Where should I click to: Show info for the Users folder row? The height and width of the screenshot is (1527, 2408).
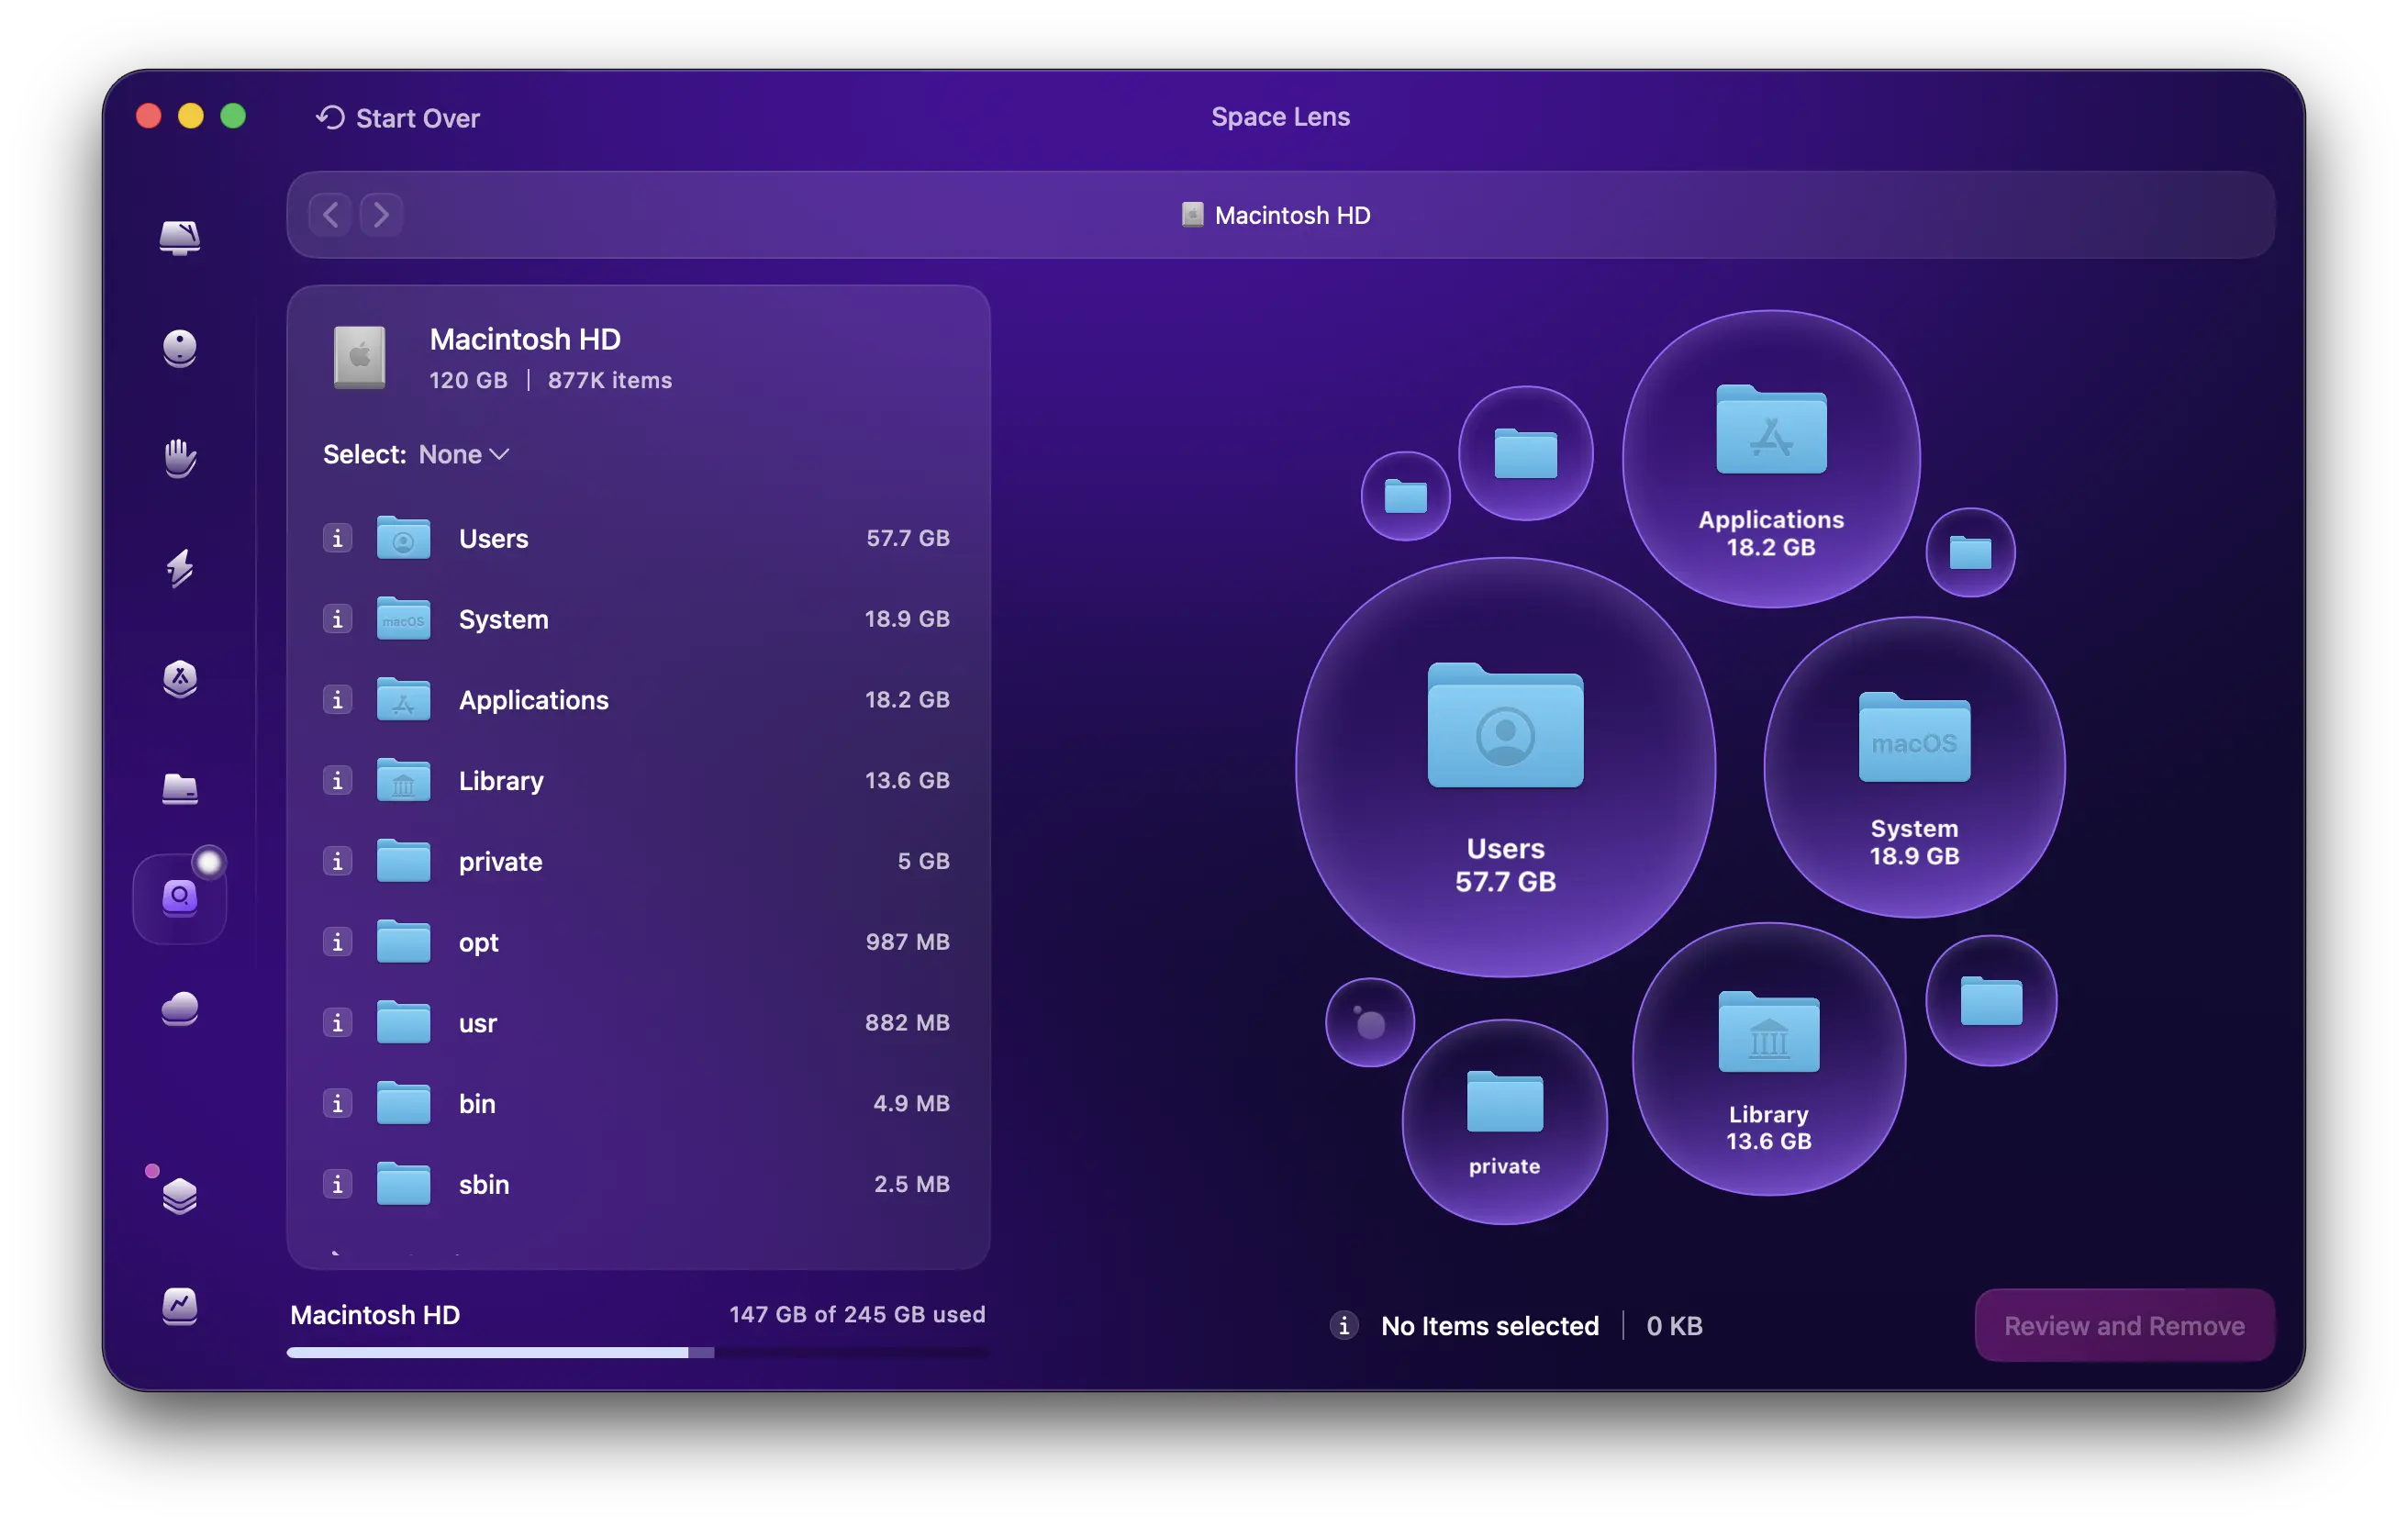338,538
